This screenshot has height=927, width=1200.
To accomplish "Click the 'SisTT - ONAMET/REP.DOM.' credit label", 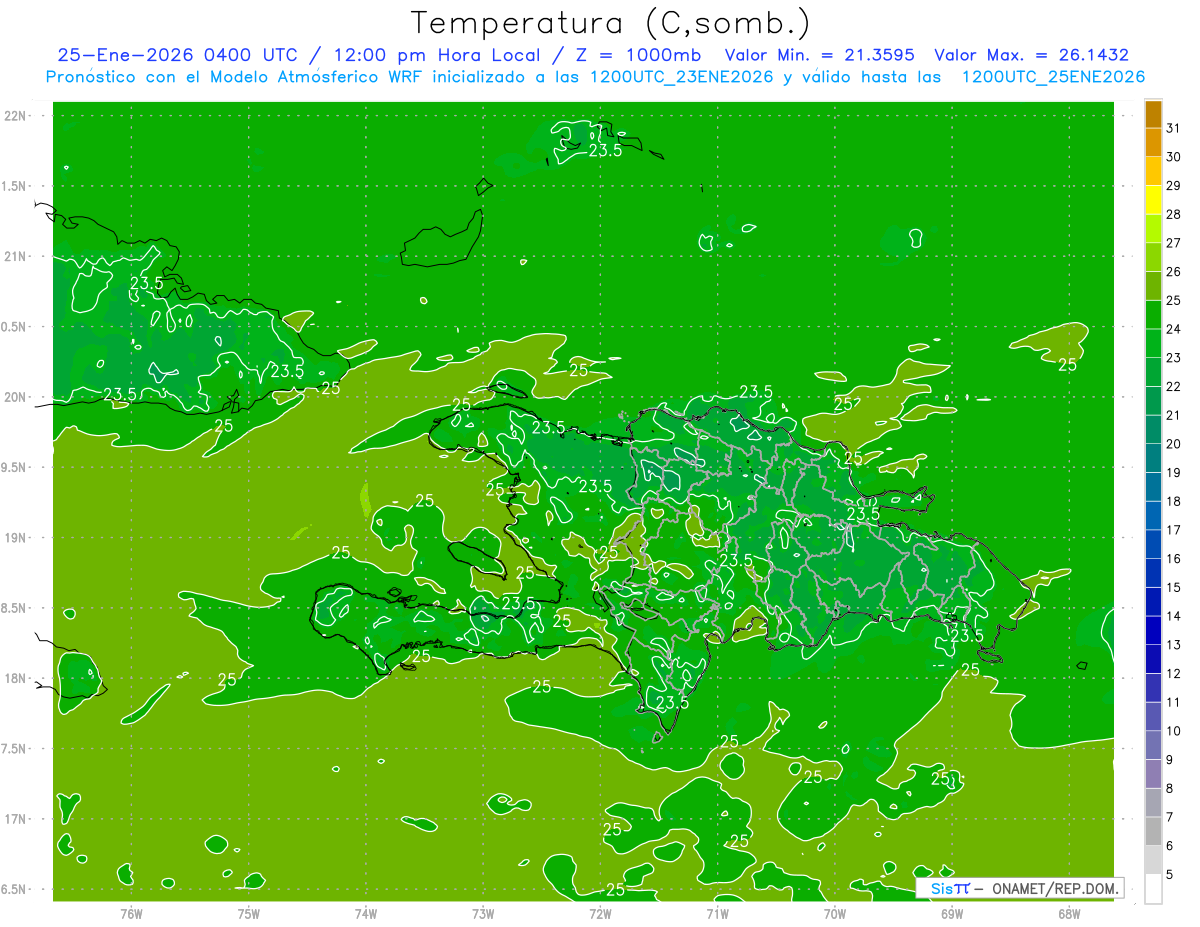I will (1020, 888).
